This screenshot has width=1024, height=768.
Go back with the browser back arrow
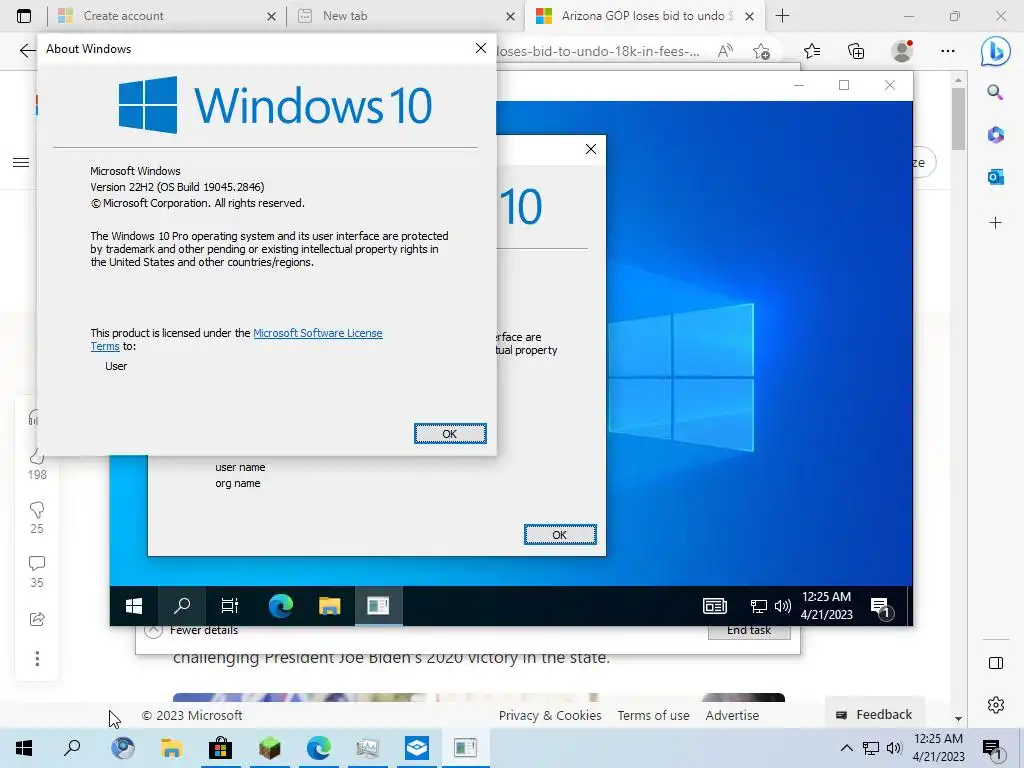click(27, 50)
